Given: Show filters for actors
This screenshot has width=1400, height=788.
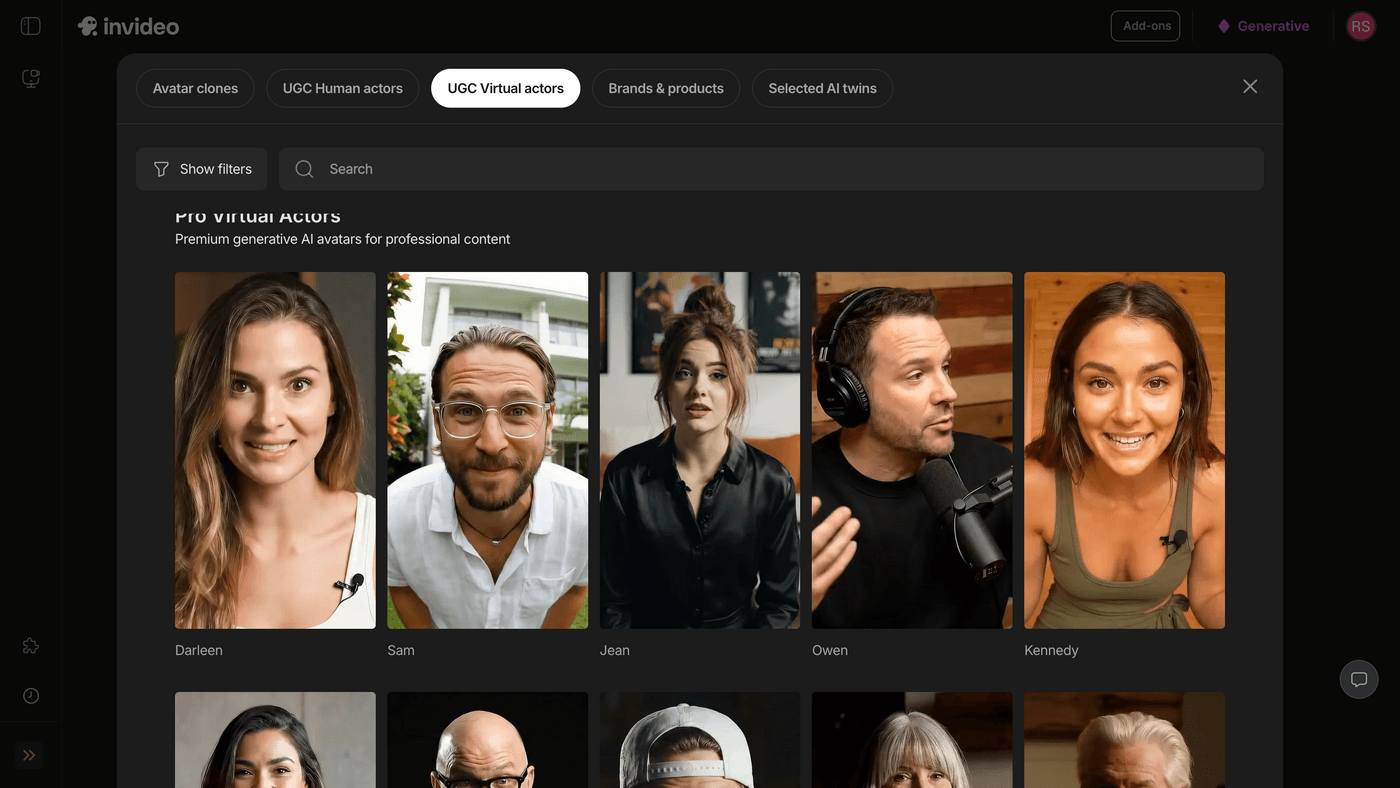Looking at the screenshot, I should [x=202, y=169].
